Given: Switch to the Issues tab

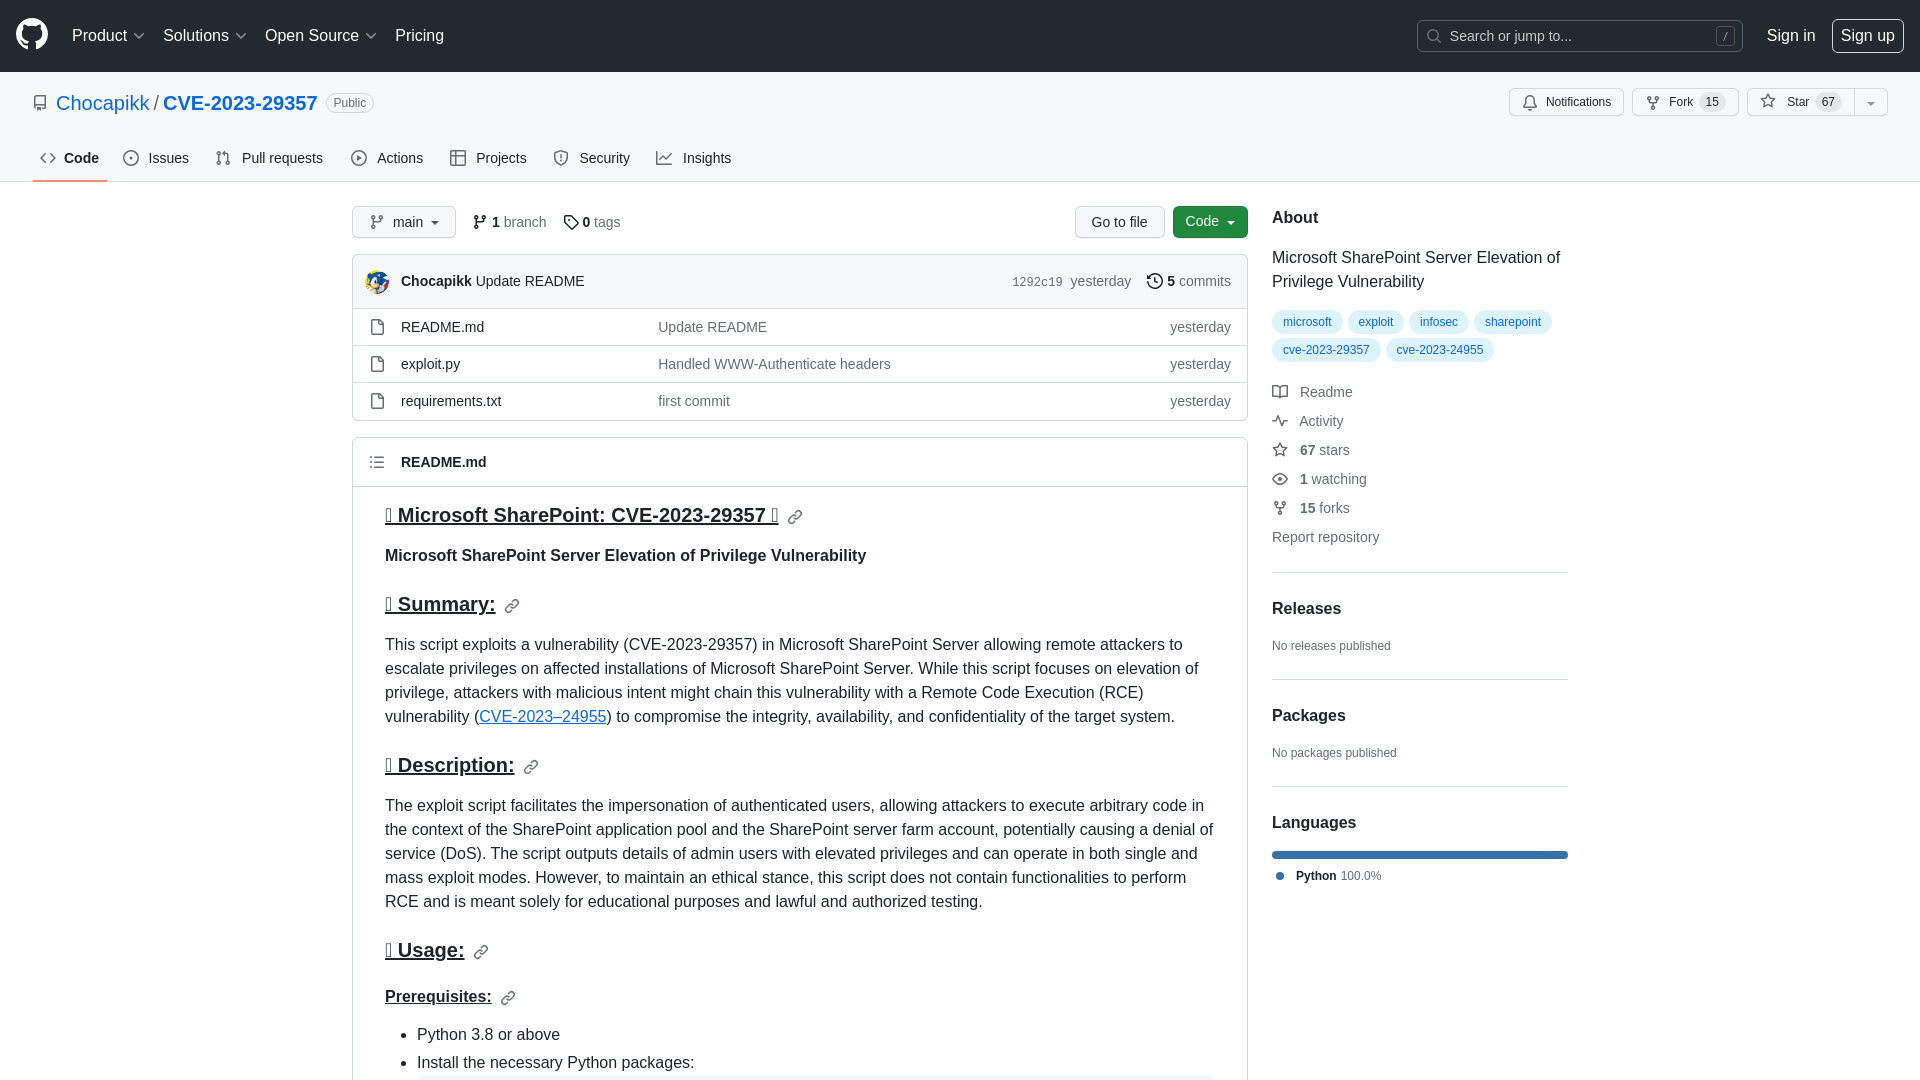Looking at the screenshot, I should [x=156, y=158].
